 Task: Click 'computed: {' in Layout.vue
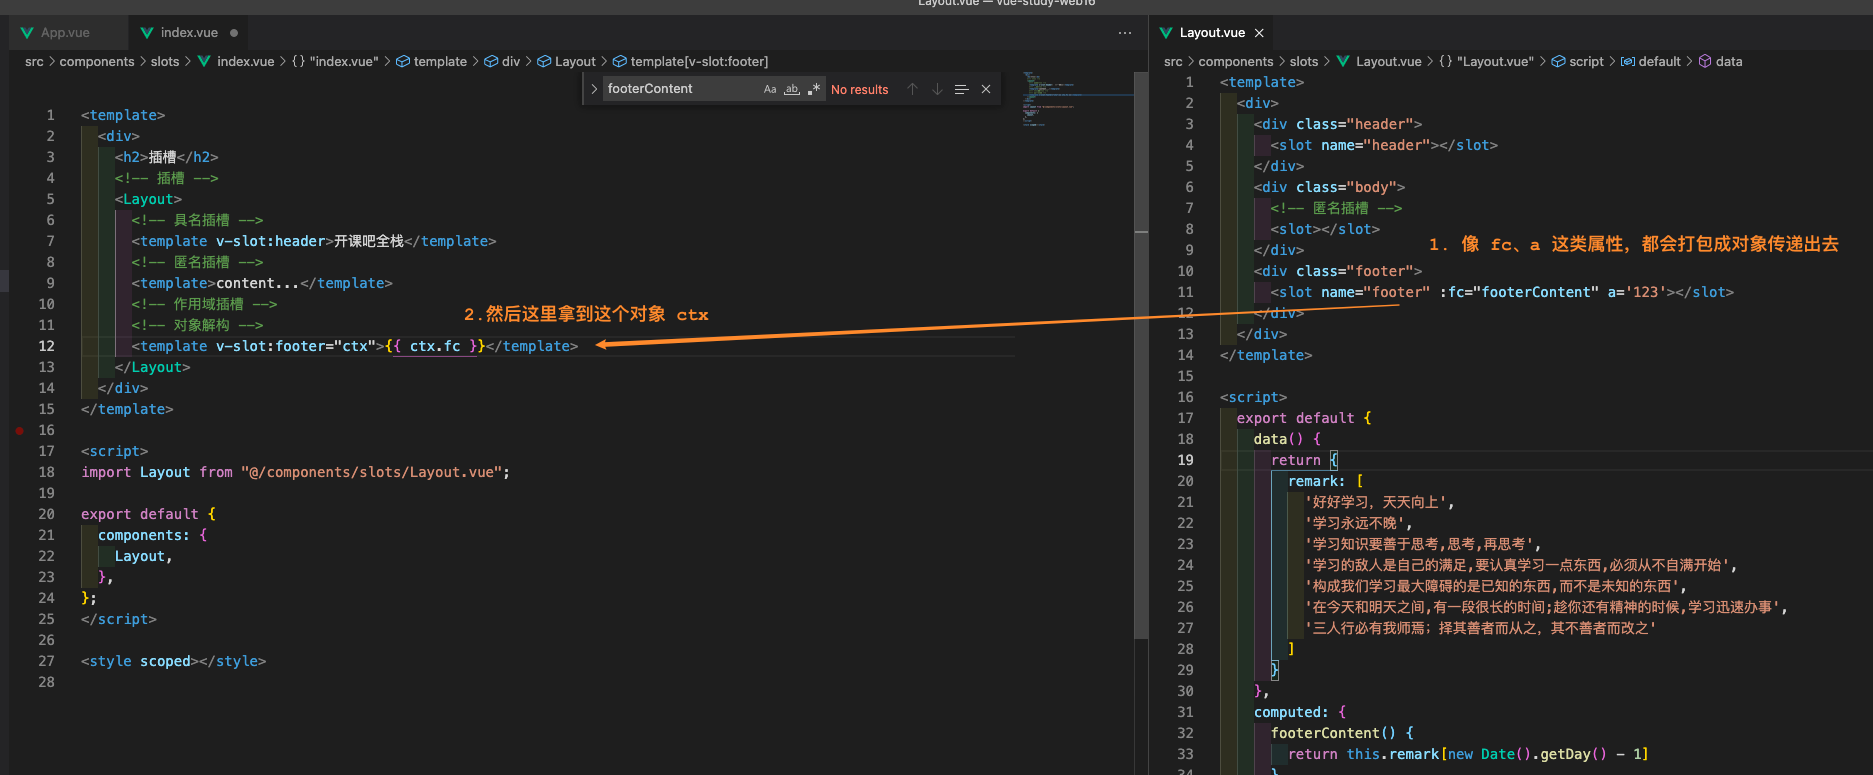tap(1300, 712)
